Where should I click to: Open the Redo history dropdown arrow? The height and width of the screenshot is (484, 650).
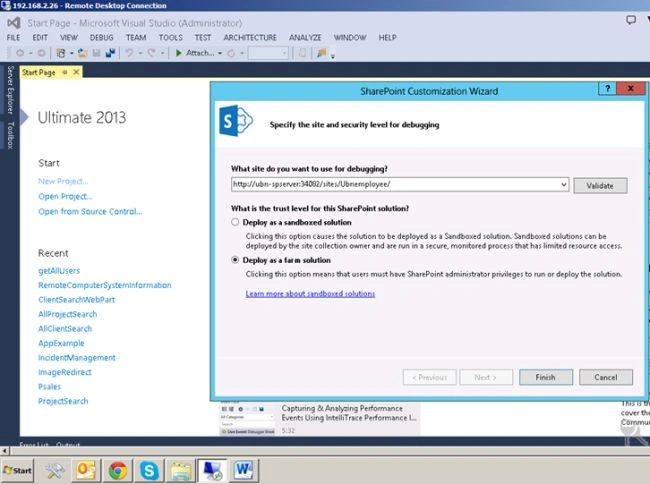coord(162,53)
